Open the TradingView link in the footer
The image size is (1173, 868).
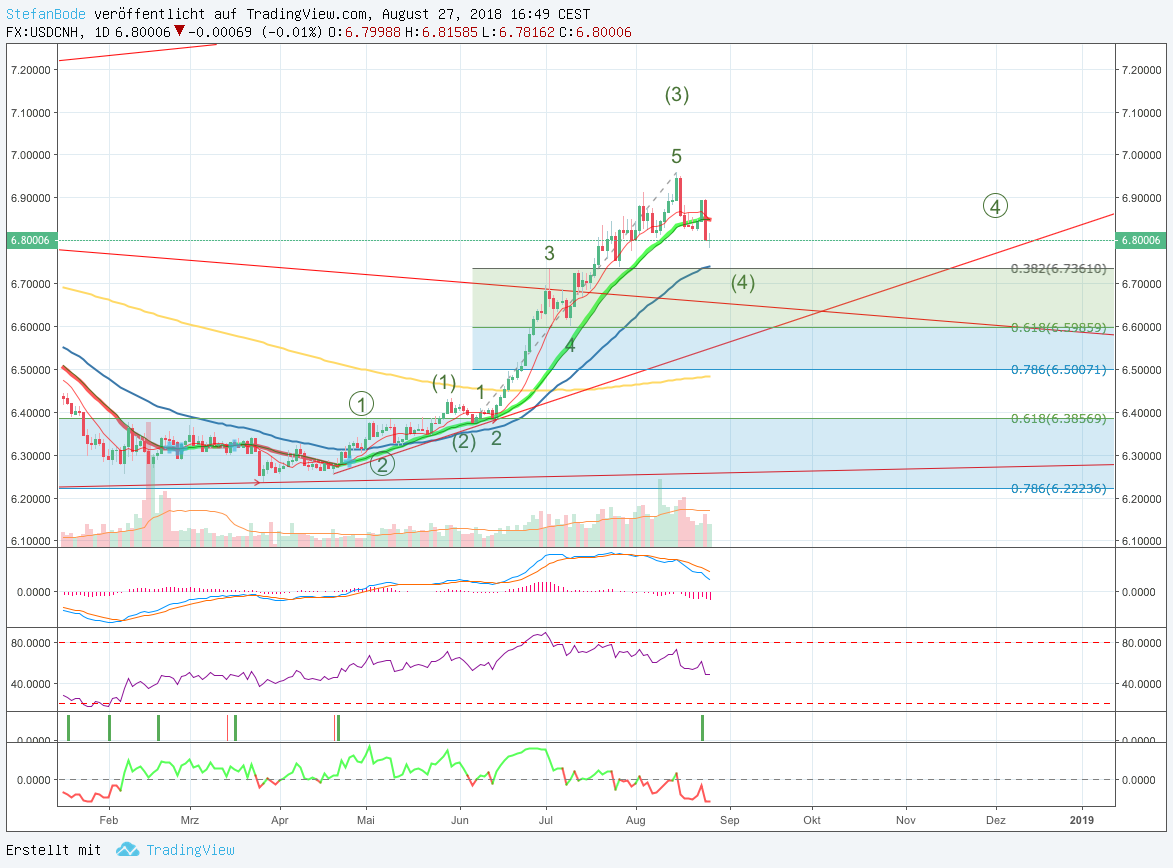click(x=190, y=850)
